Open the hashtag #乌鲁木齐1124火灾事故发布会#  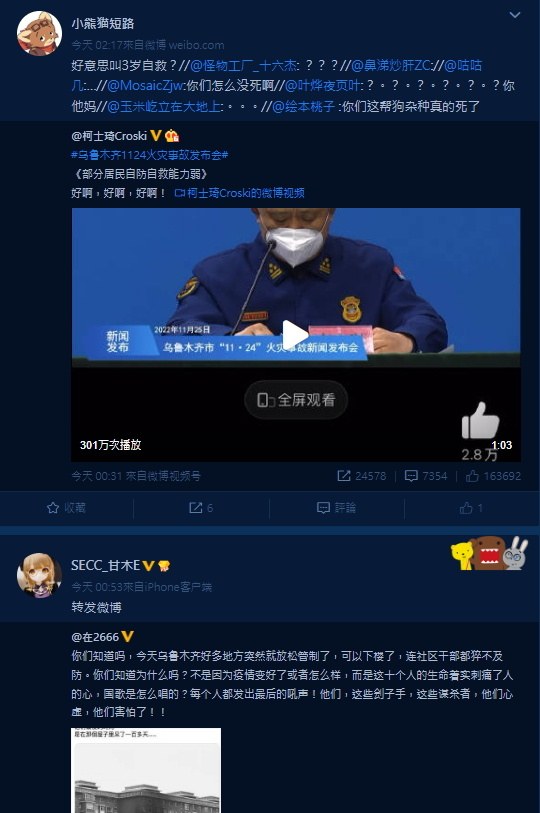[x=149, y=155]
